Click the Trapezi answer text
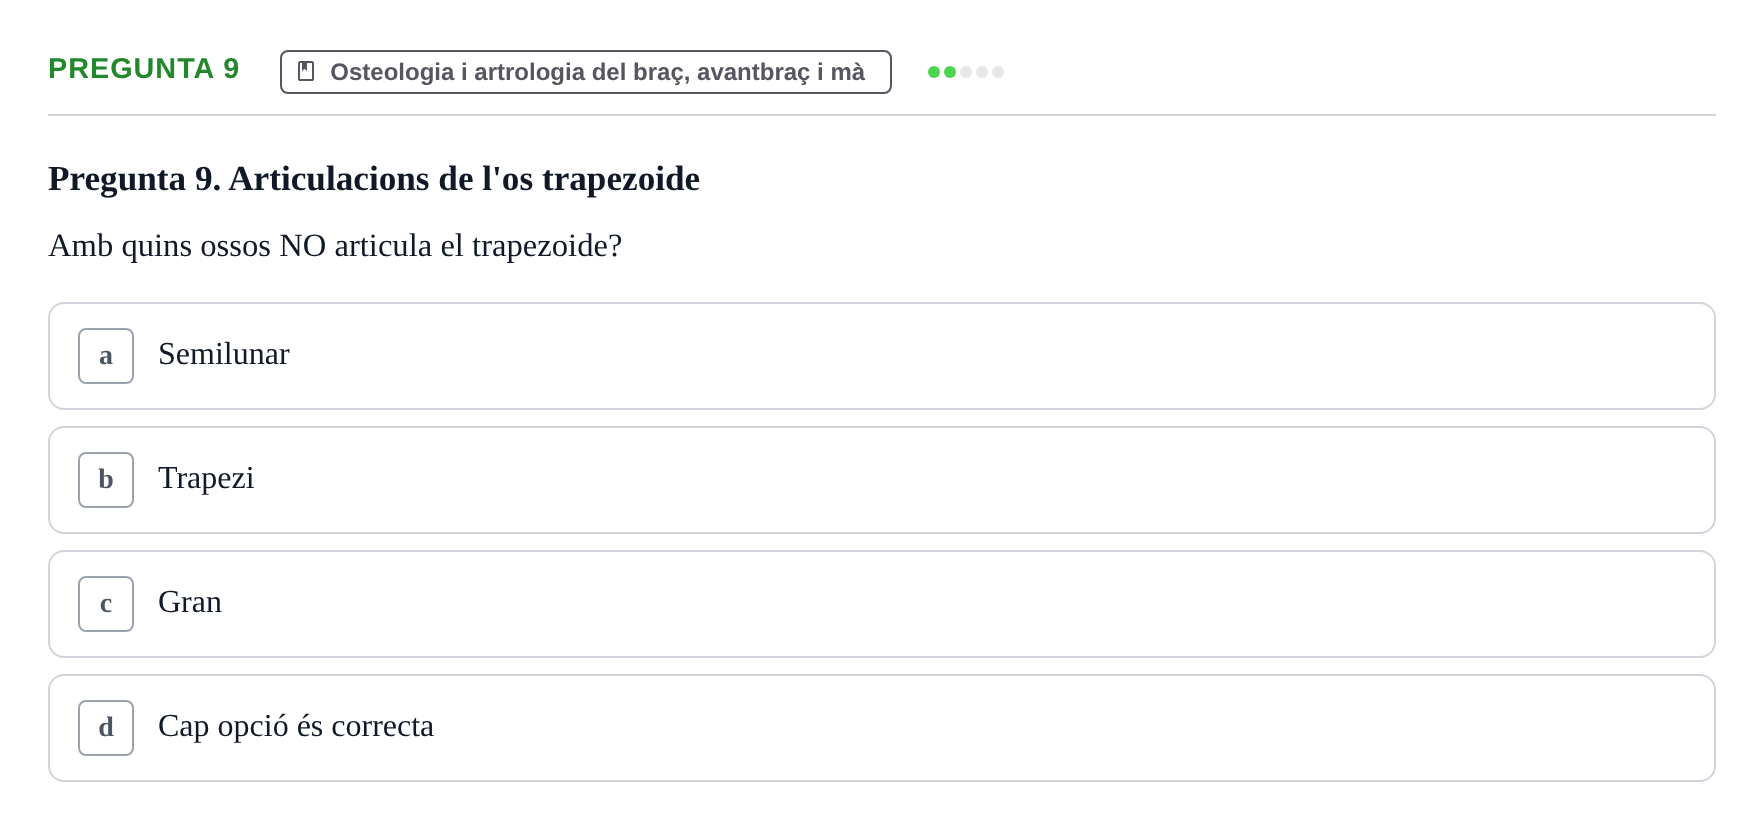1764x832 pixels. coord(206,478)
